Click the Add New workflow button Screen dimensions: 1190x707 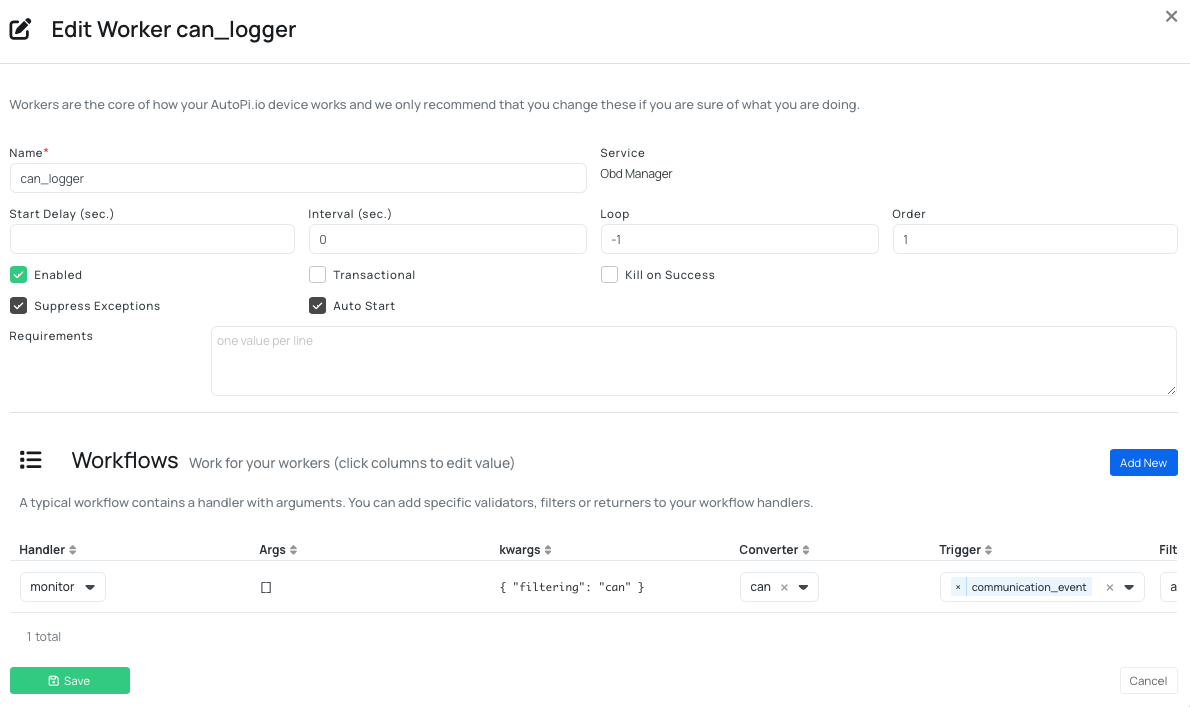coord(1143,462)
